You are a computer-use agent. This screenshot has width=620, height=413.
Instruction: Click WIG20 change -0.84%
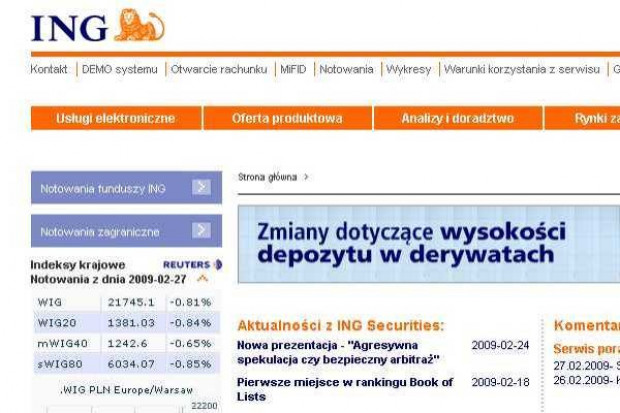click(191, 323)
